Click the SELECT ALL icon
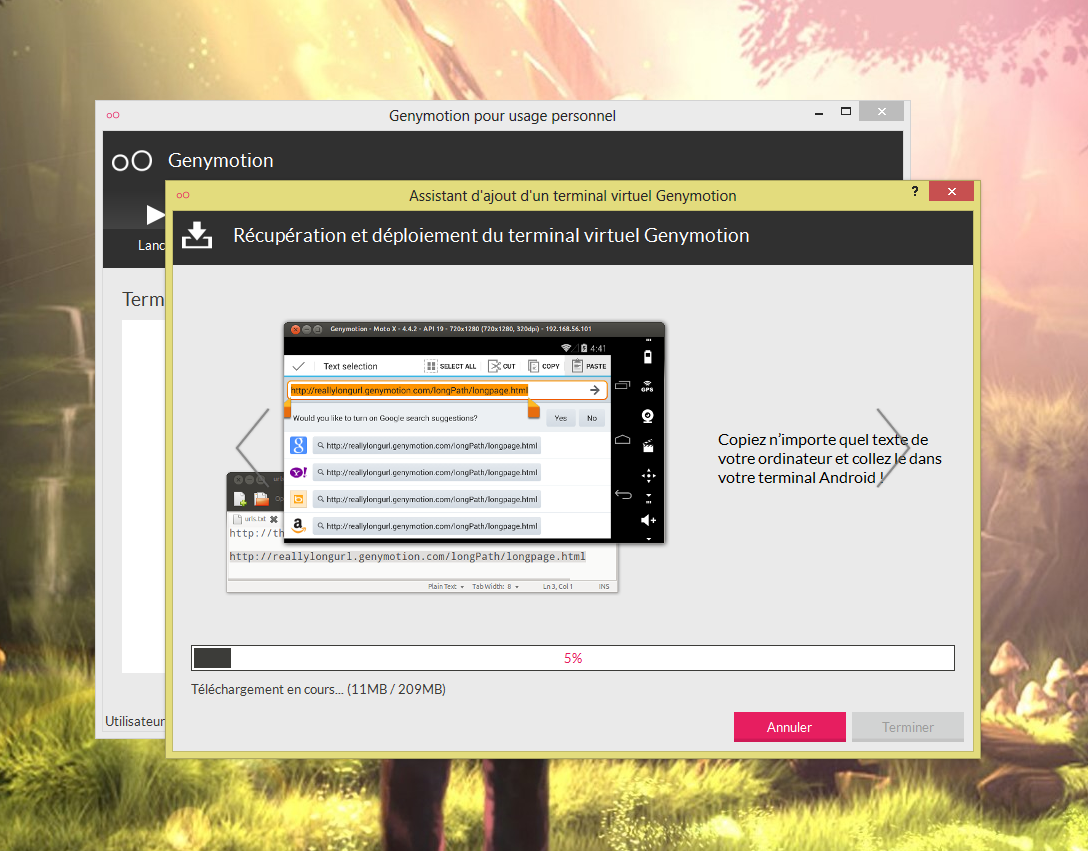Viewport: 1088px width, 851px height. [x=431, y=366]
